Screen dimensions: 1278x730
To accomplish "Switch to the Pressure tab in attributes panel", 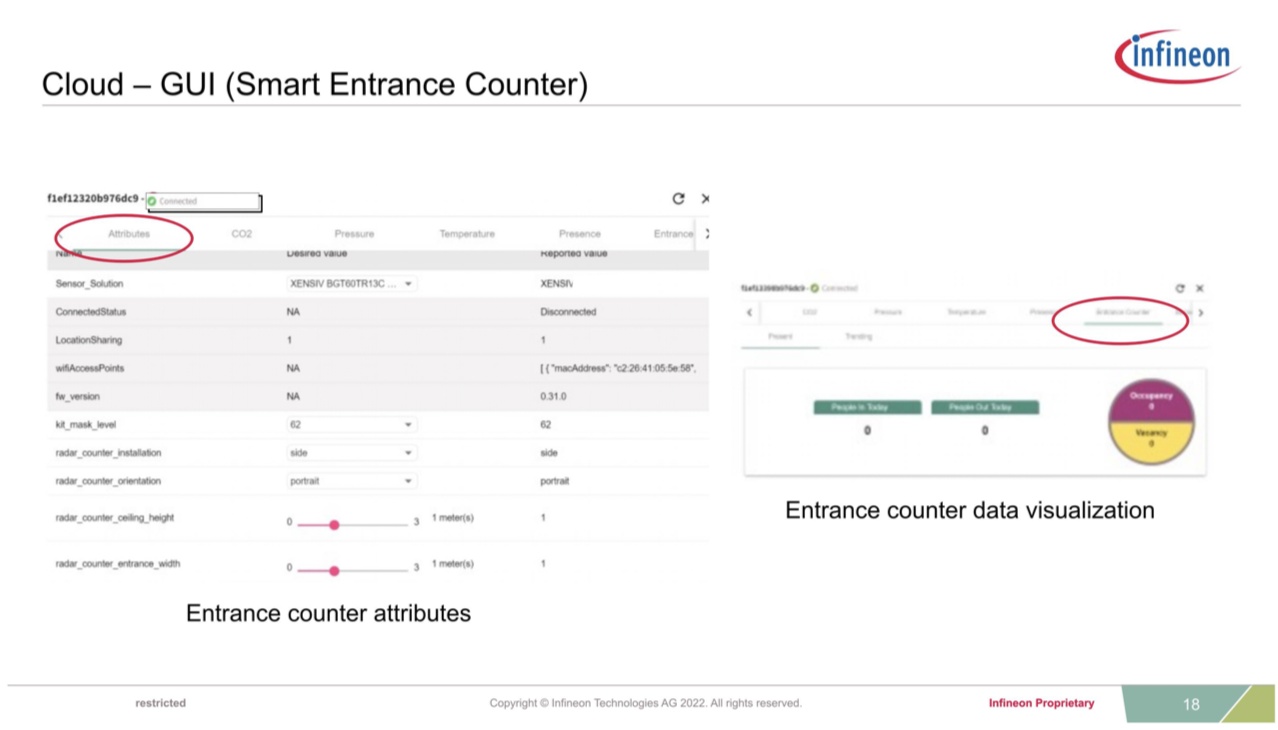I will click(x=354, y=234).
